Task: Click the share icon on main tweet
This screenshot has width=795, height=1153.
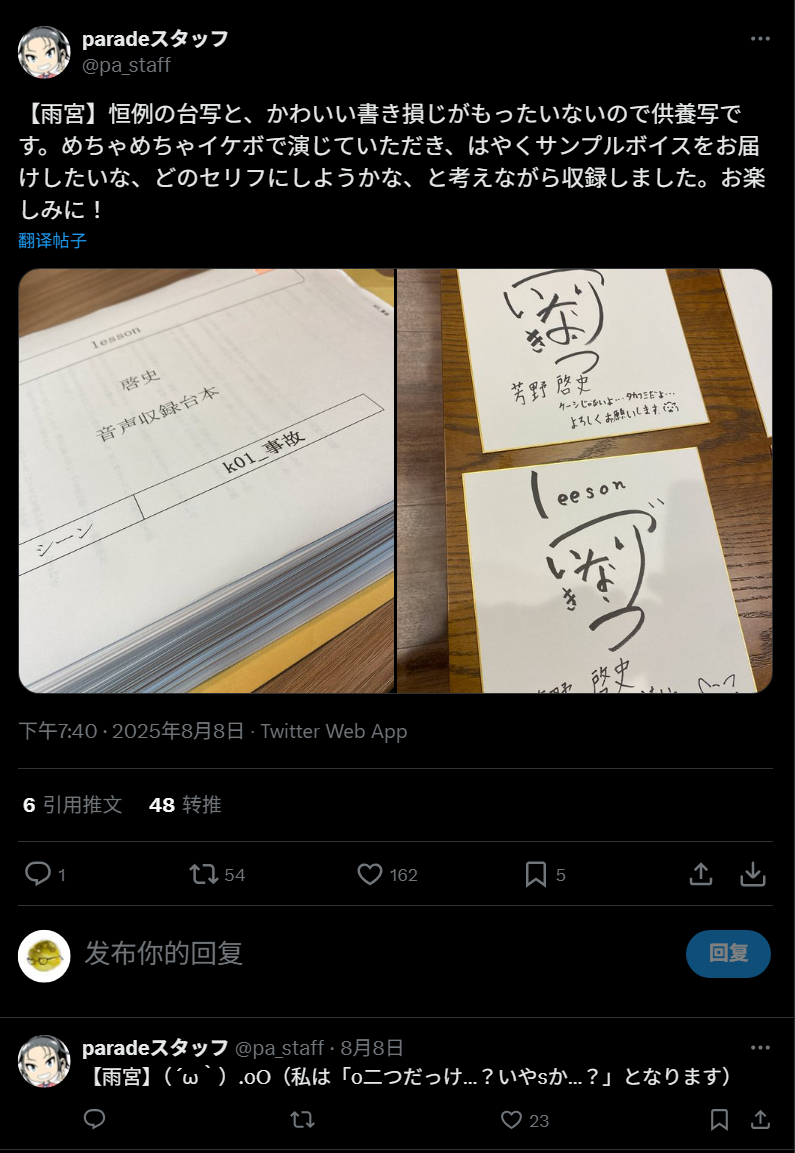Action: [701, 874]
